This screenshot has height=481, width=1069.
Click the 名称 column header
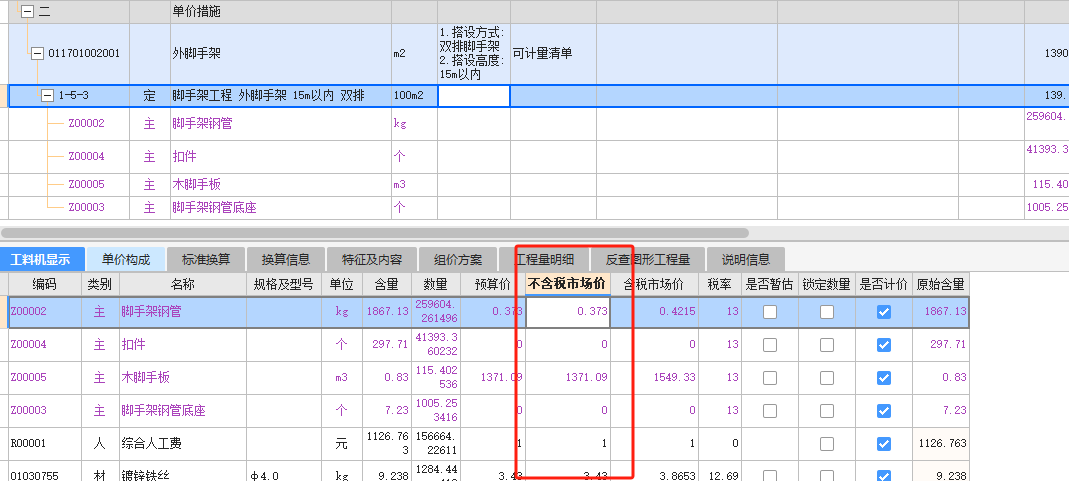(x=183, y=284)
